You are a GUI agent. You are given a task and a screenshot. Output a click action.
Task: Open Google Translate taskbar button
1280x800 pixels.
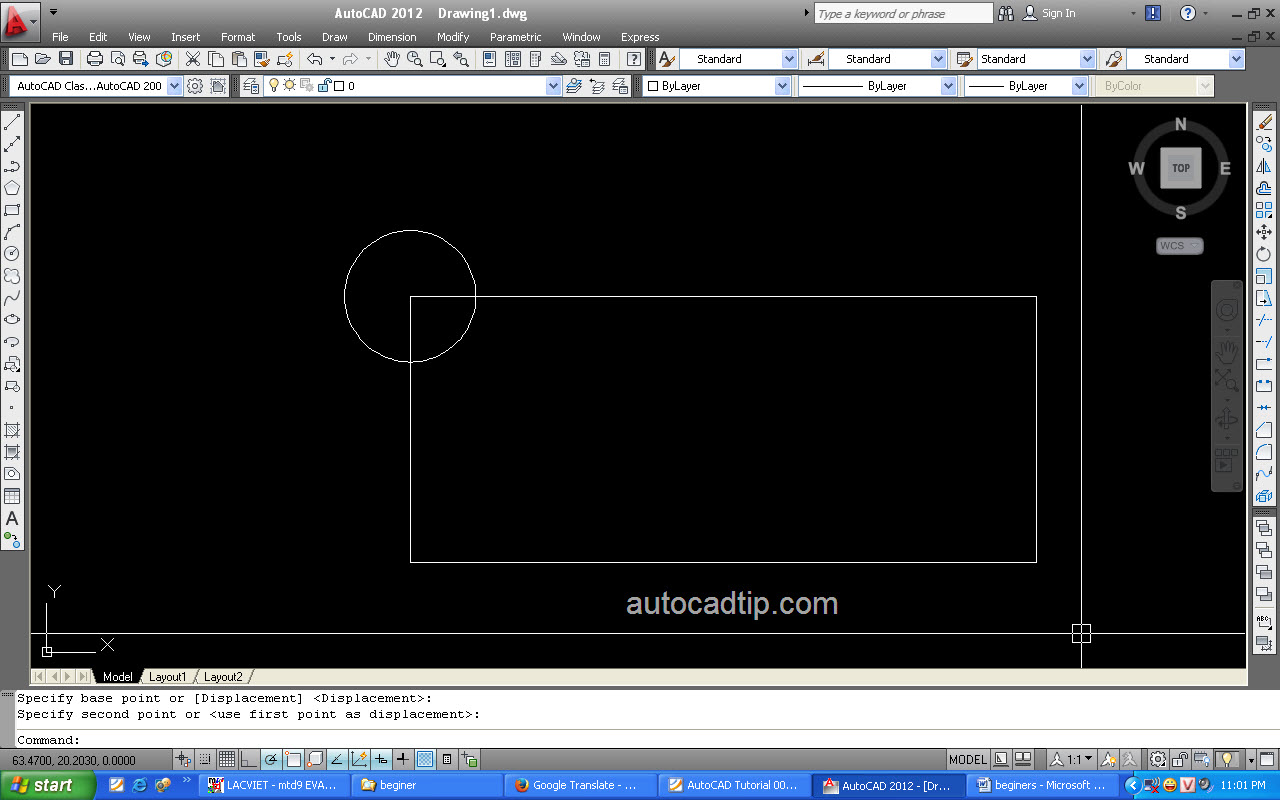(581, 785)
